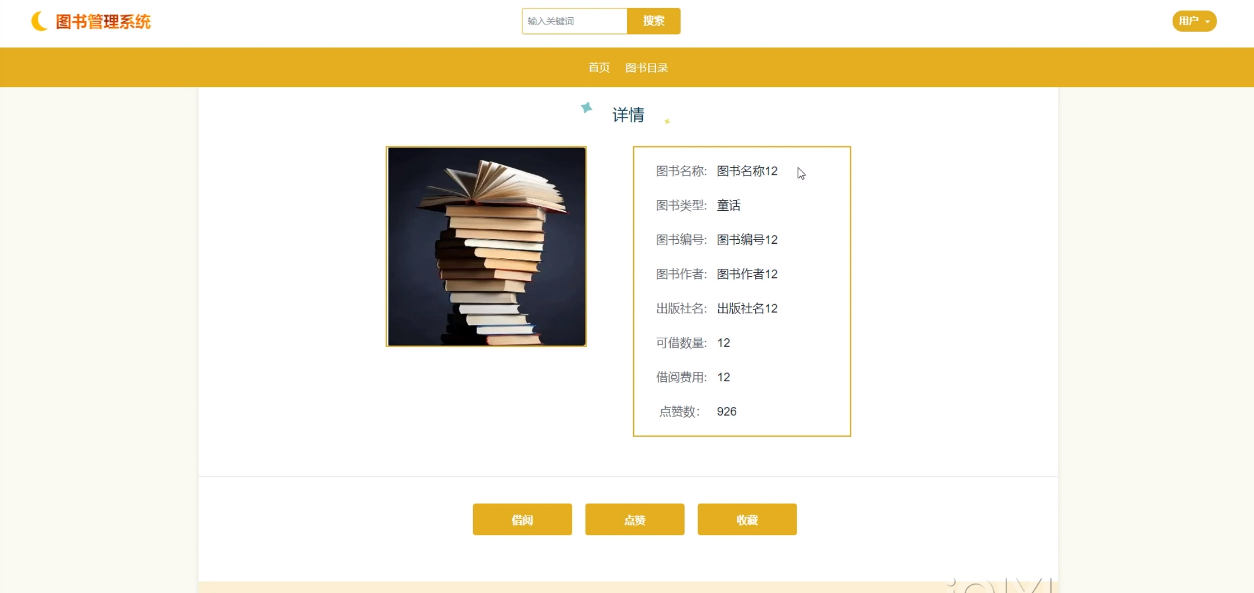Focus the 输入关键词 search field
Image resolution: width=1254 pixels, height=593 pixels.
(x=575, y=21)
